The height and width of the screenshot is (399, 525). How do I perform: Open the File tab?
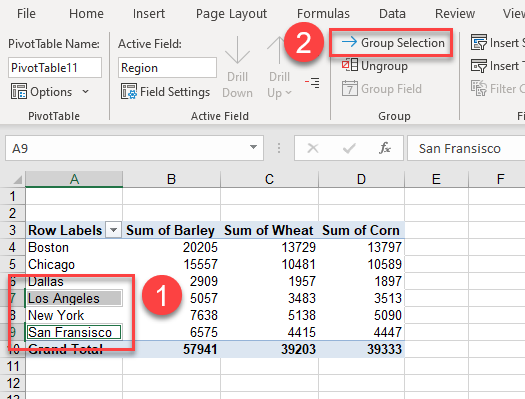[x=26, y=14]
